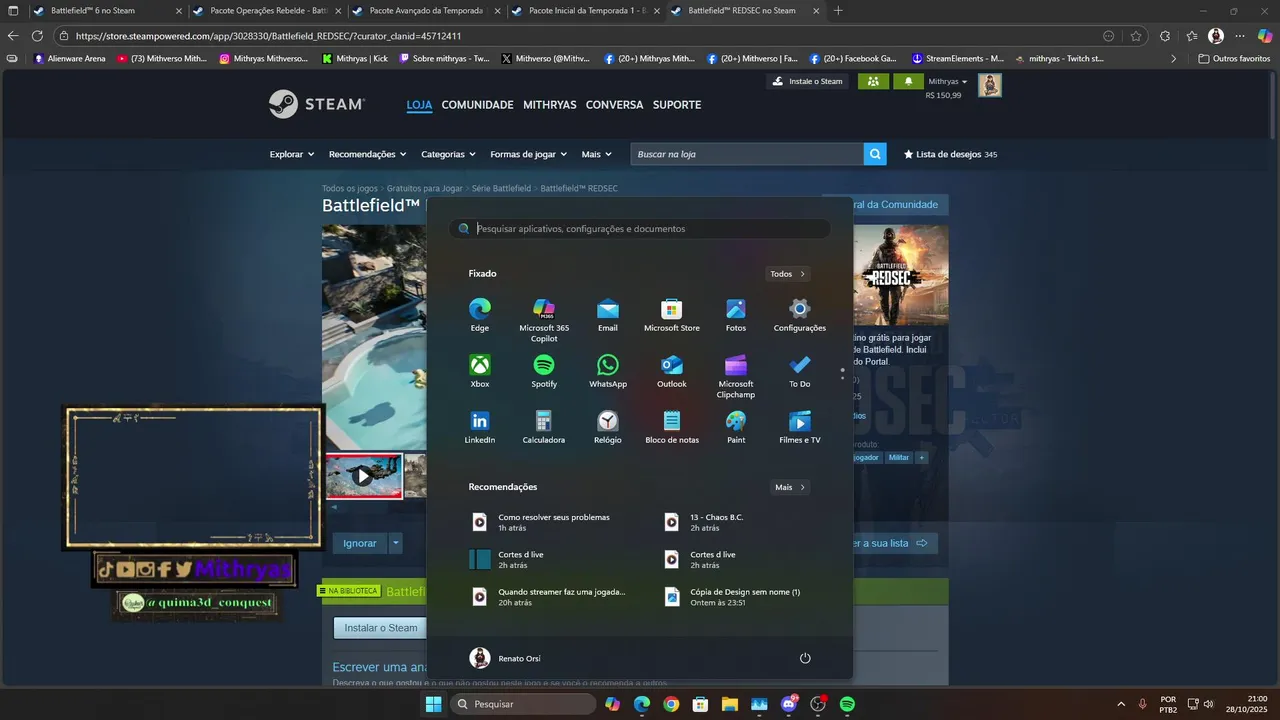Click the Start menu power button
1280x720 pixels.
tap(805, 658)
